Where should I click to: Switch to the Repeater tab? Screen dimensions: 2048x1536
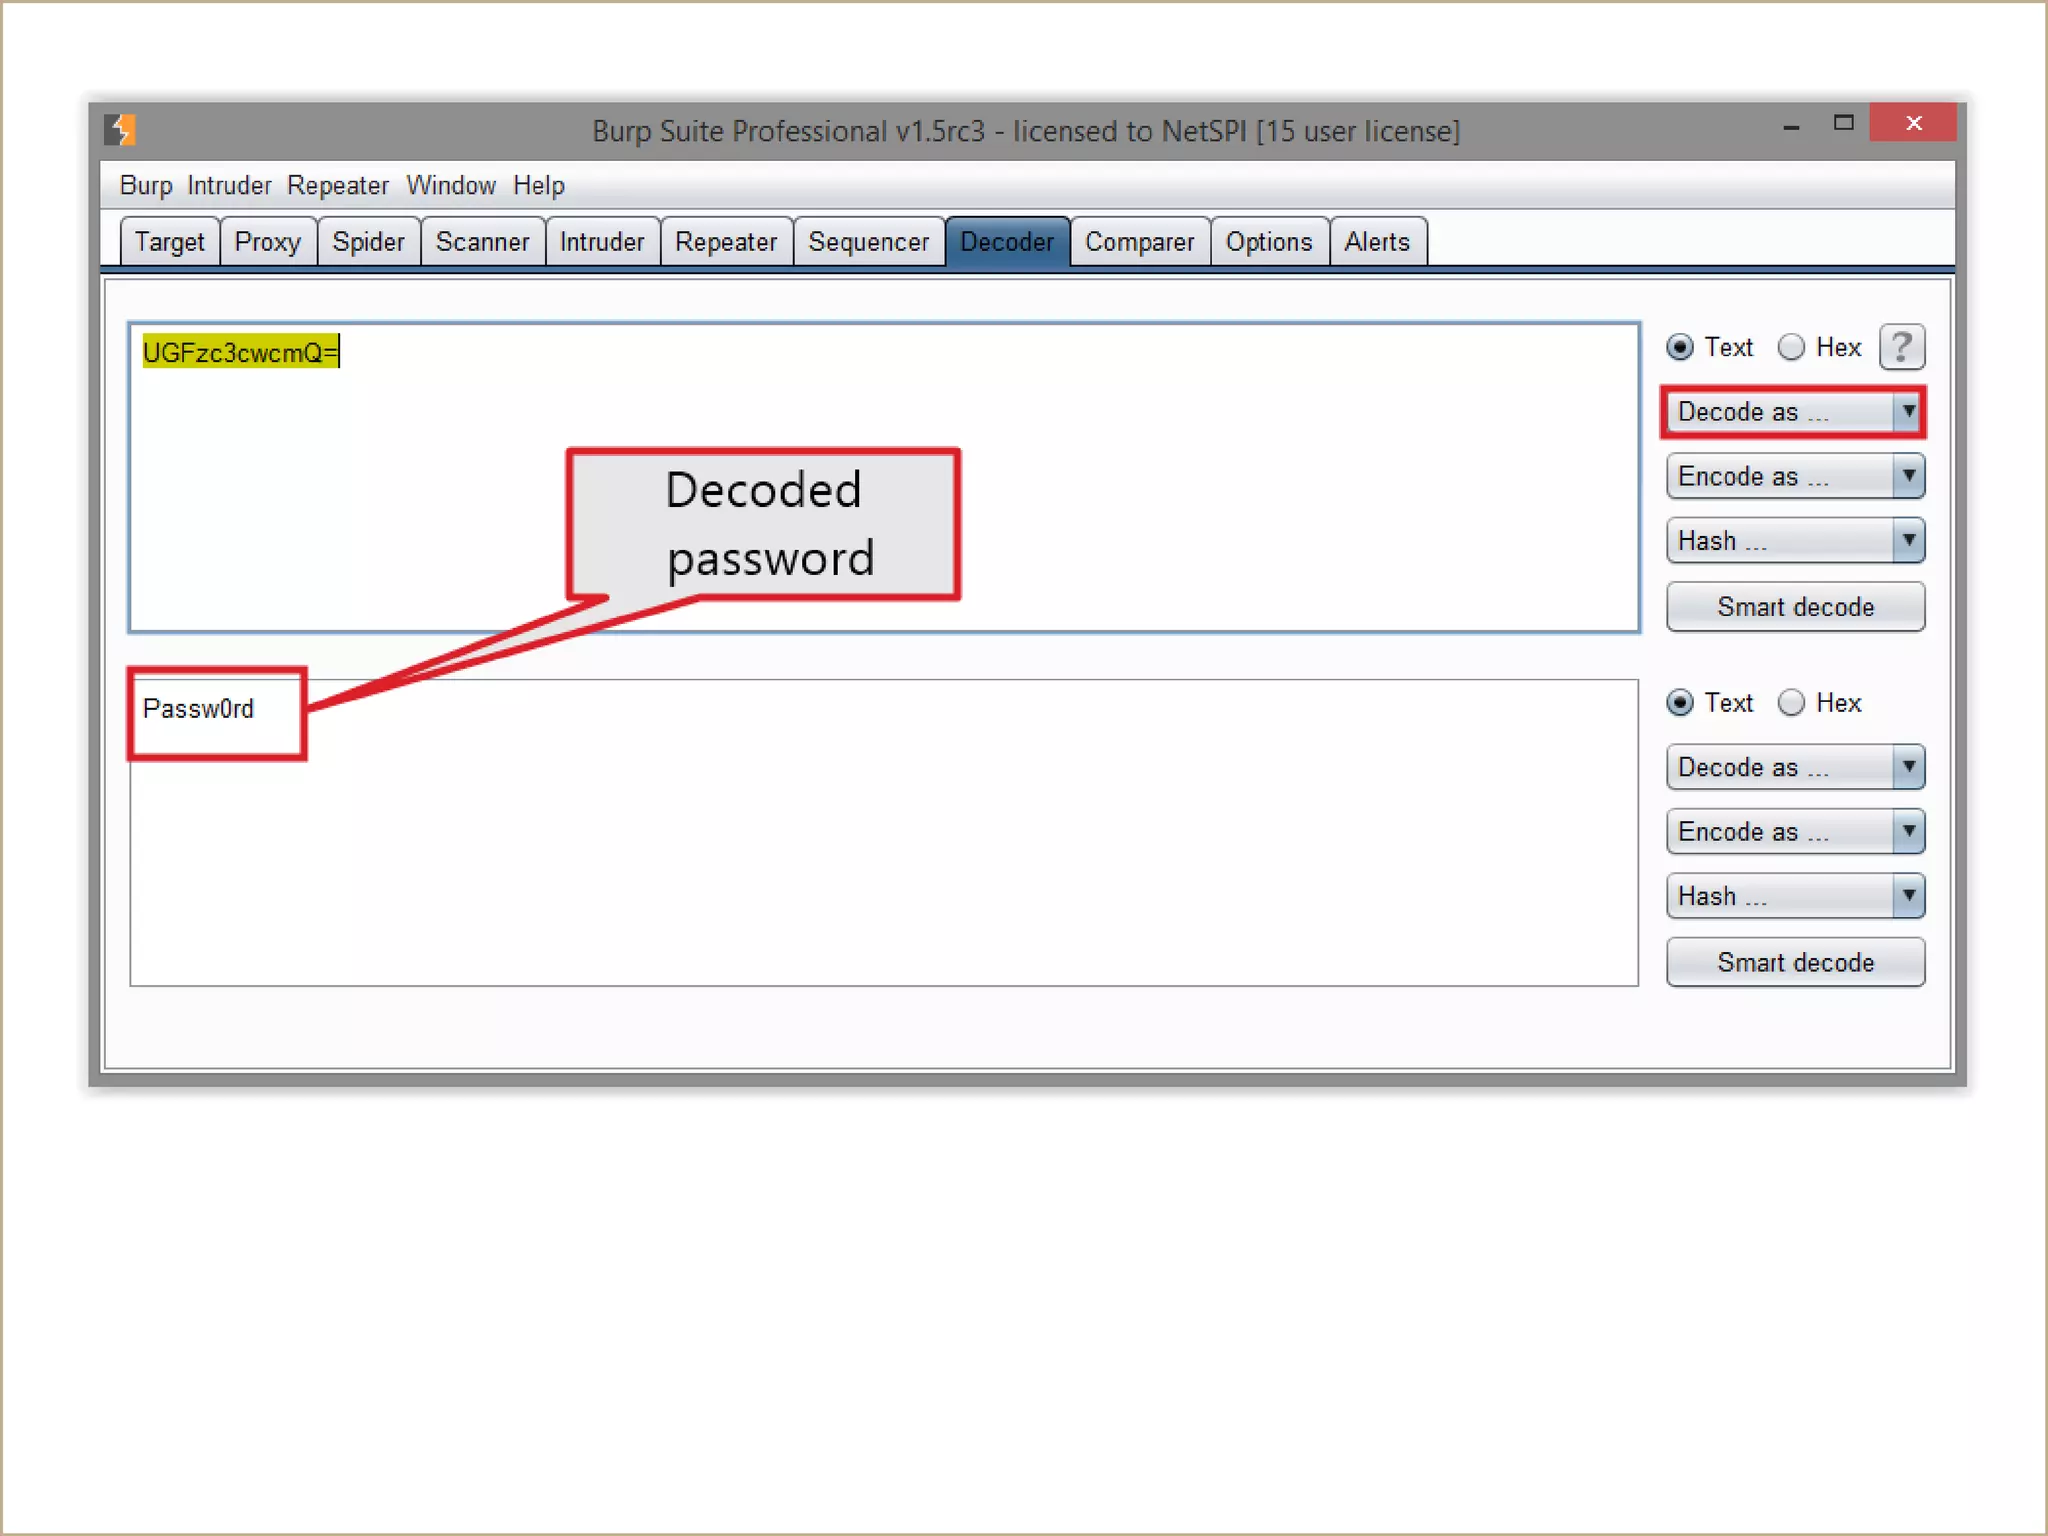[x=726, y=242]
